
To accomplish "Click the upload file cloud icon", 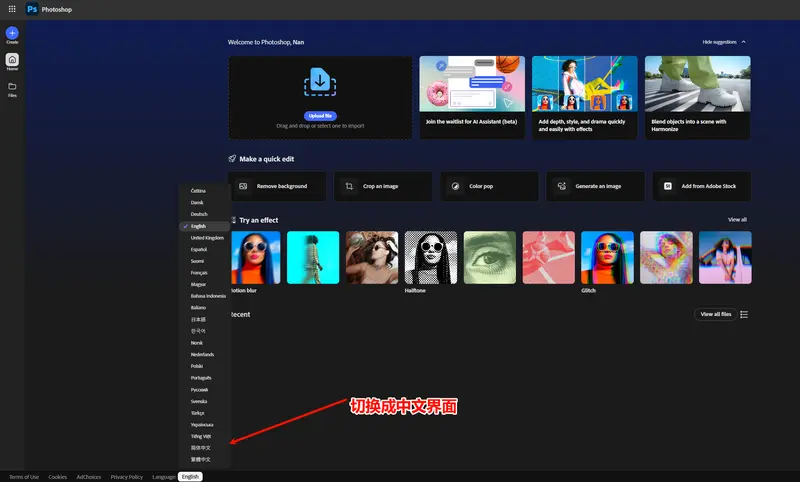I will pos(320,82).
